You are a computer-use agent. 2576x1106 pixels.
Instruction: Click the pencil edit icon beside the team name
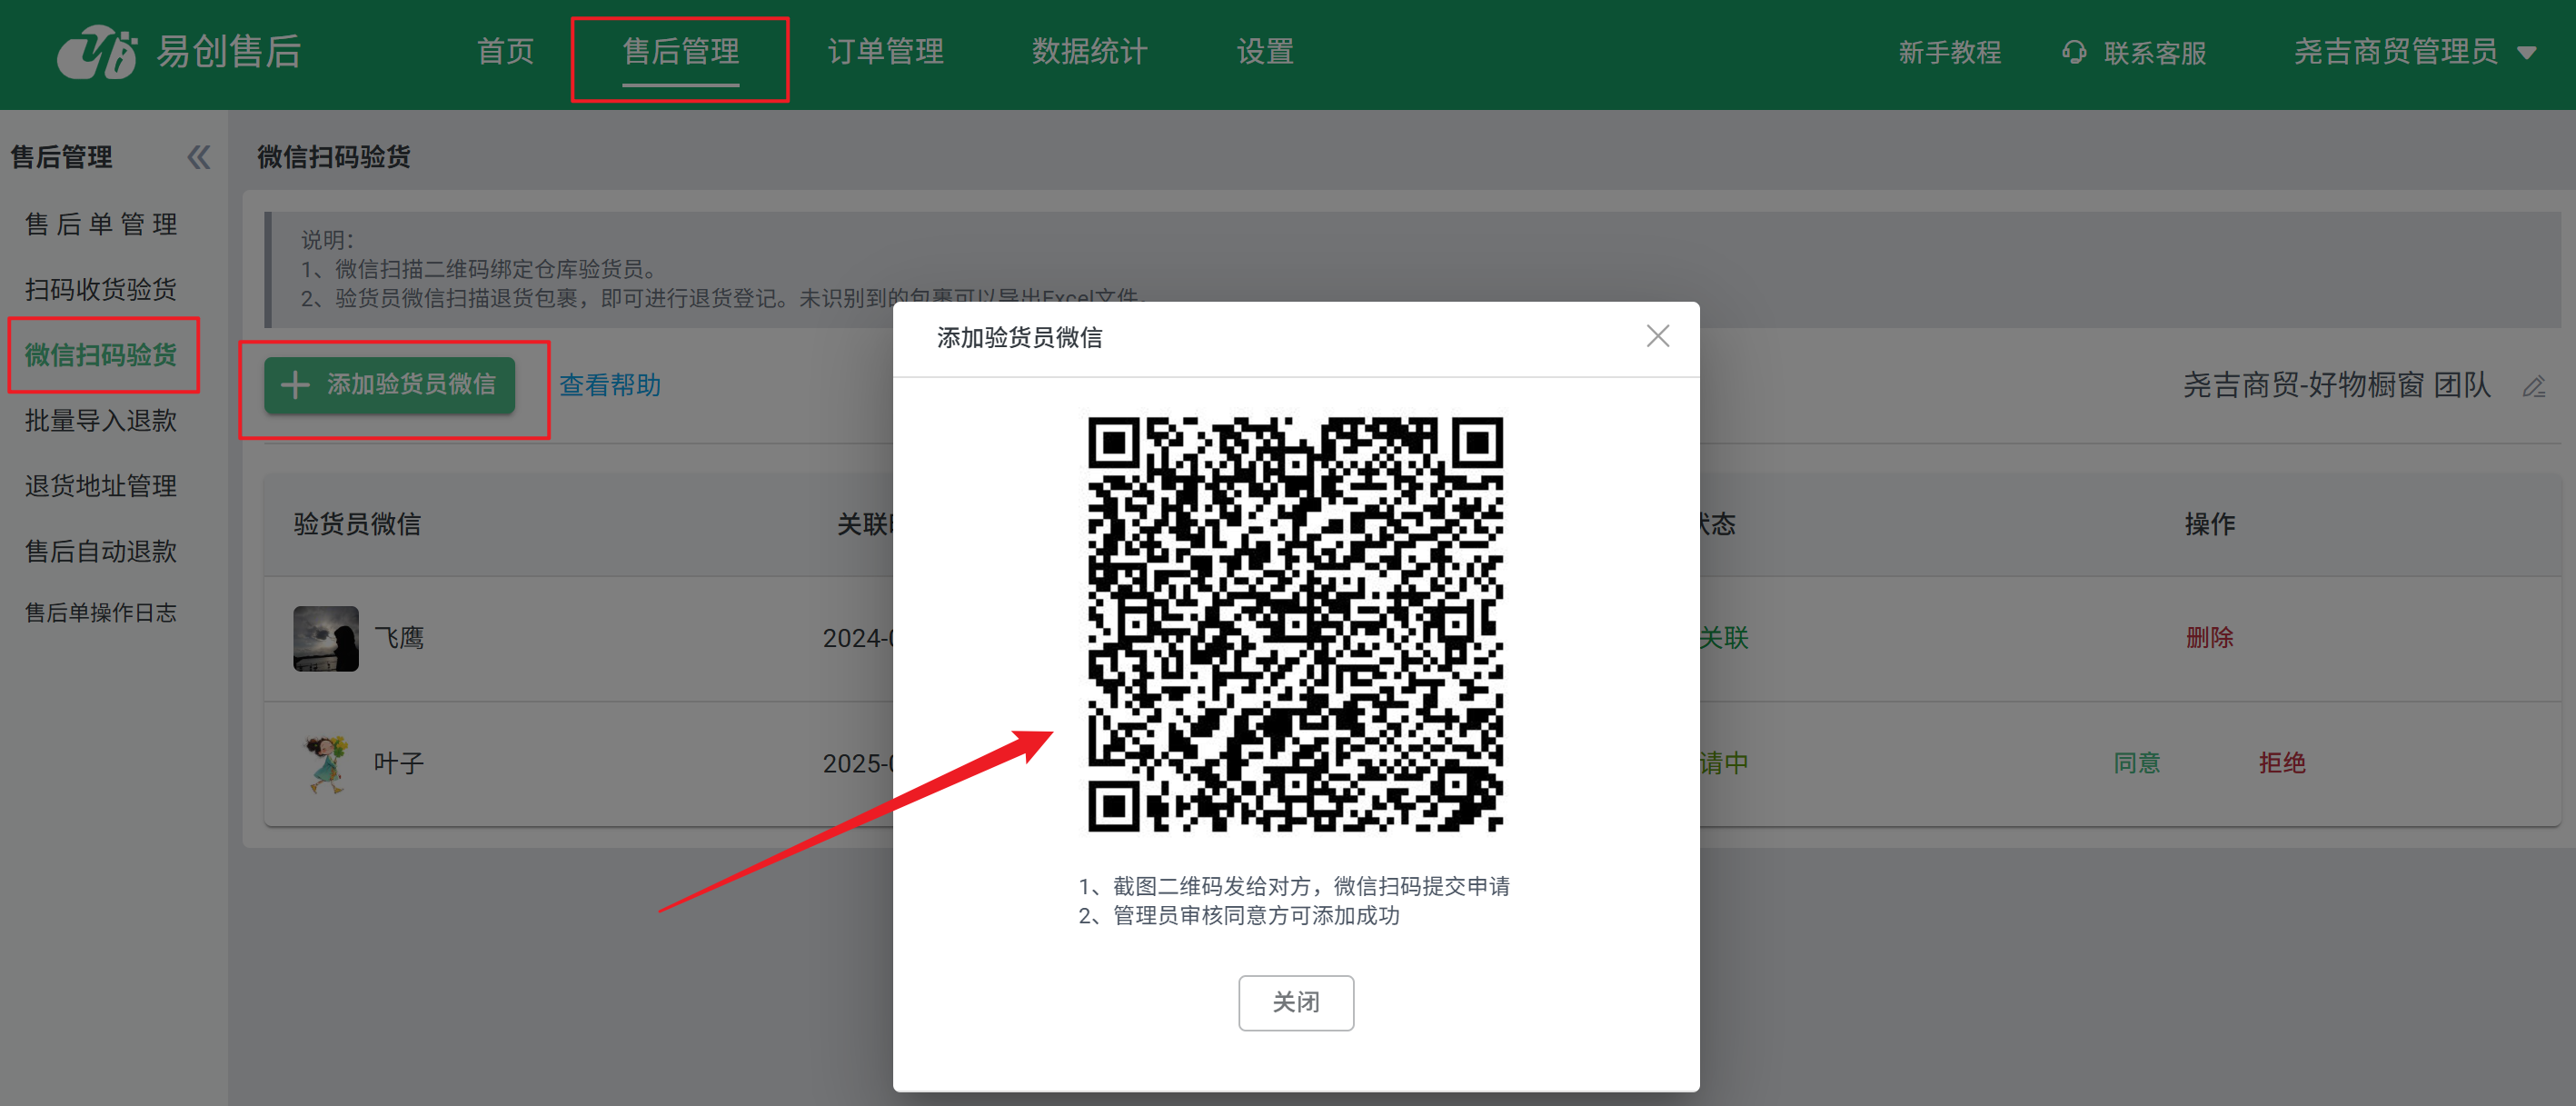click(2533, 386)
